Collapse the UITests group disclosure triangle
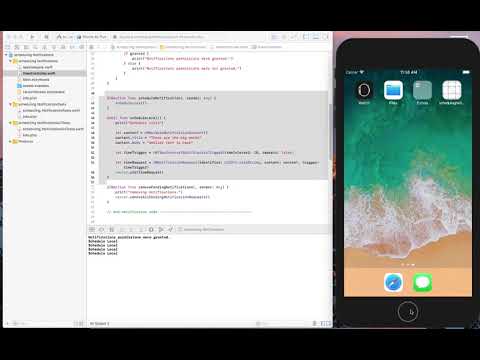Screen dimensions: 480x360 click(10, 123)
